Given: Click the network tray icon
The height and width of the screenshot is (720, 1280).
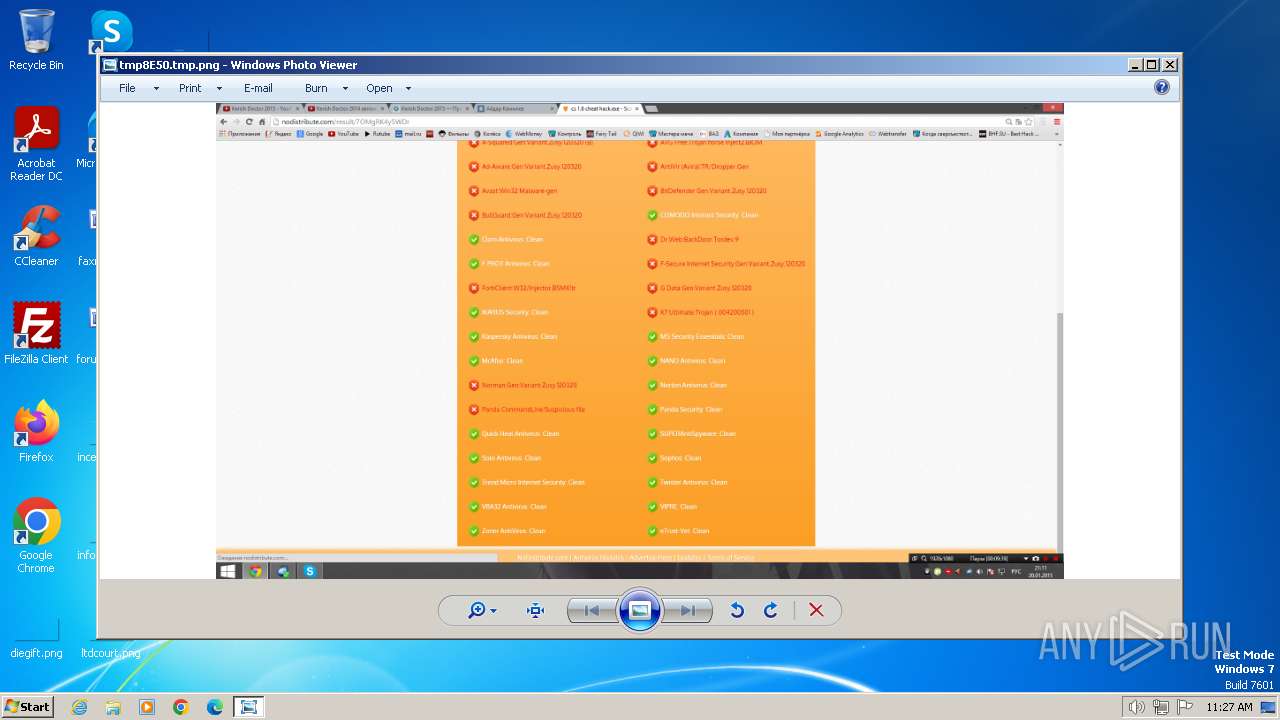Looking at the screenshot, I should 1161,707.
